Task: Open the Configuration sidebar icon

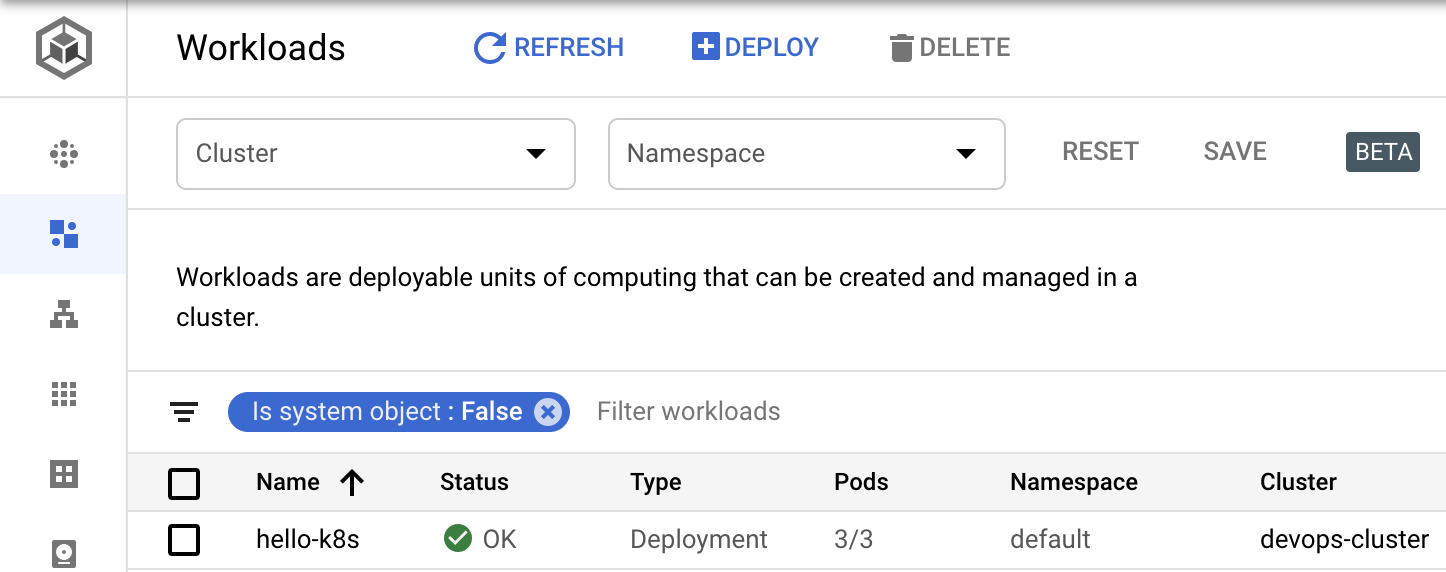Action: click(x=64, y=474)
